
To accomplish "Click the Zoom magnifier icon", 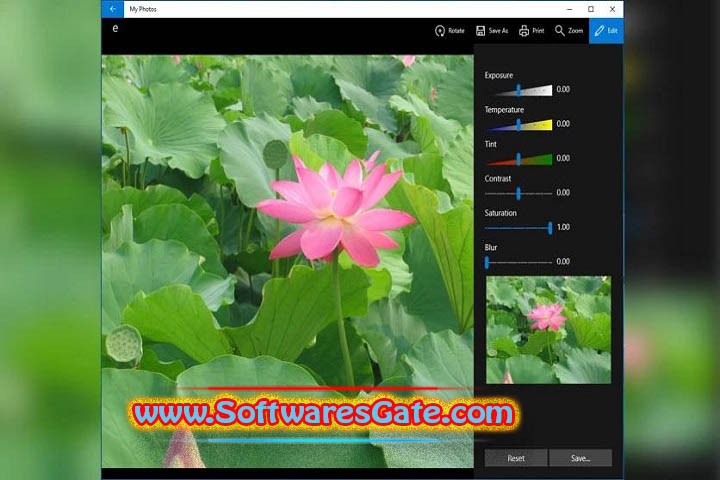I will 559,31.
